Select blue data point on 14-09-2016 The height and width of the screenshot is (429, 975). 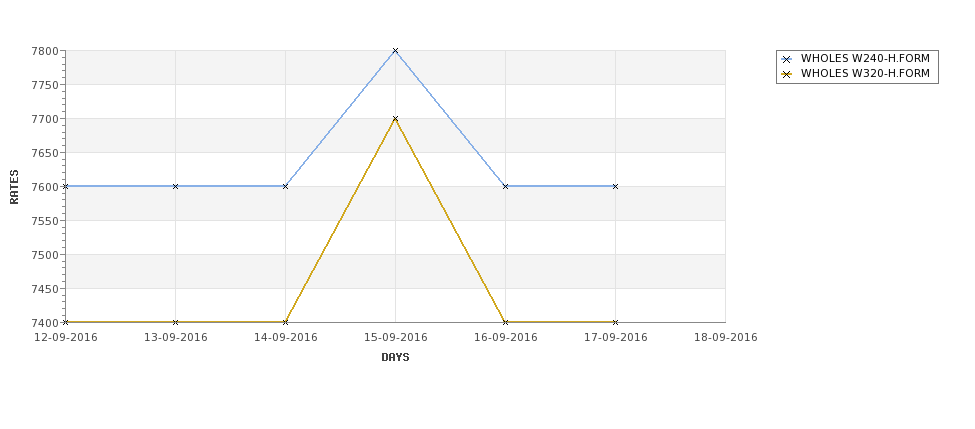(x=285, y=187)
